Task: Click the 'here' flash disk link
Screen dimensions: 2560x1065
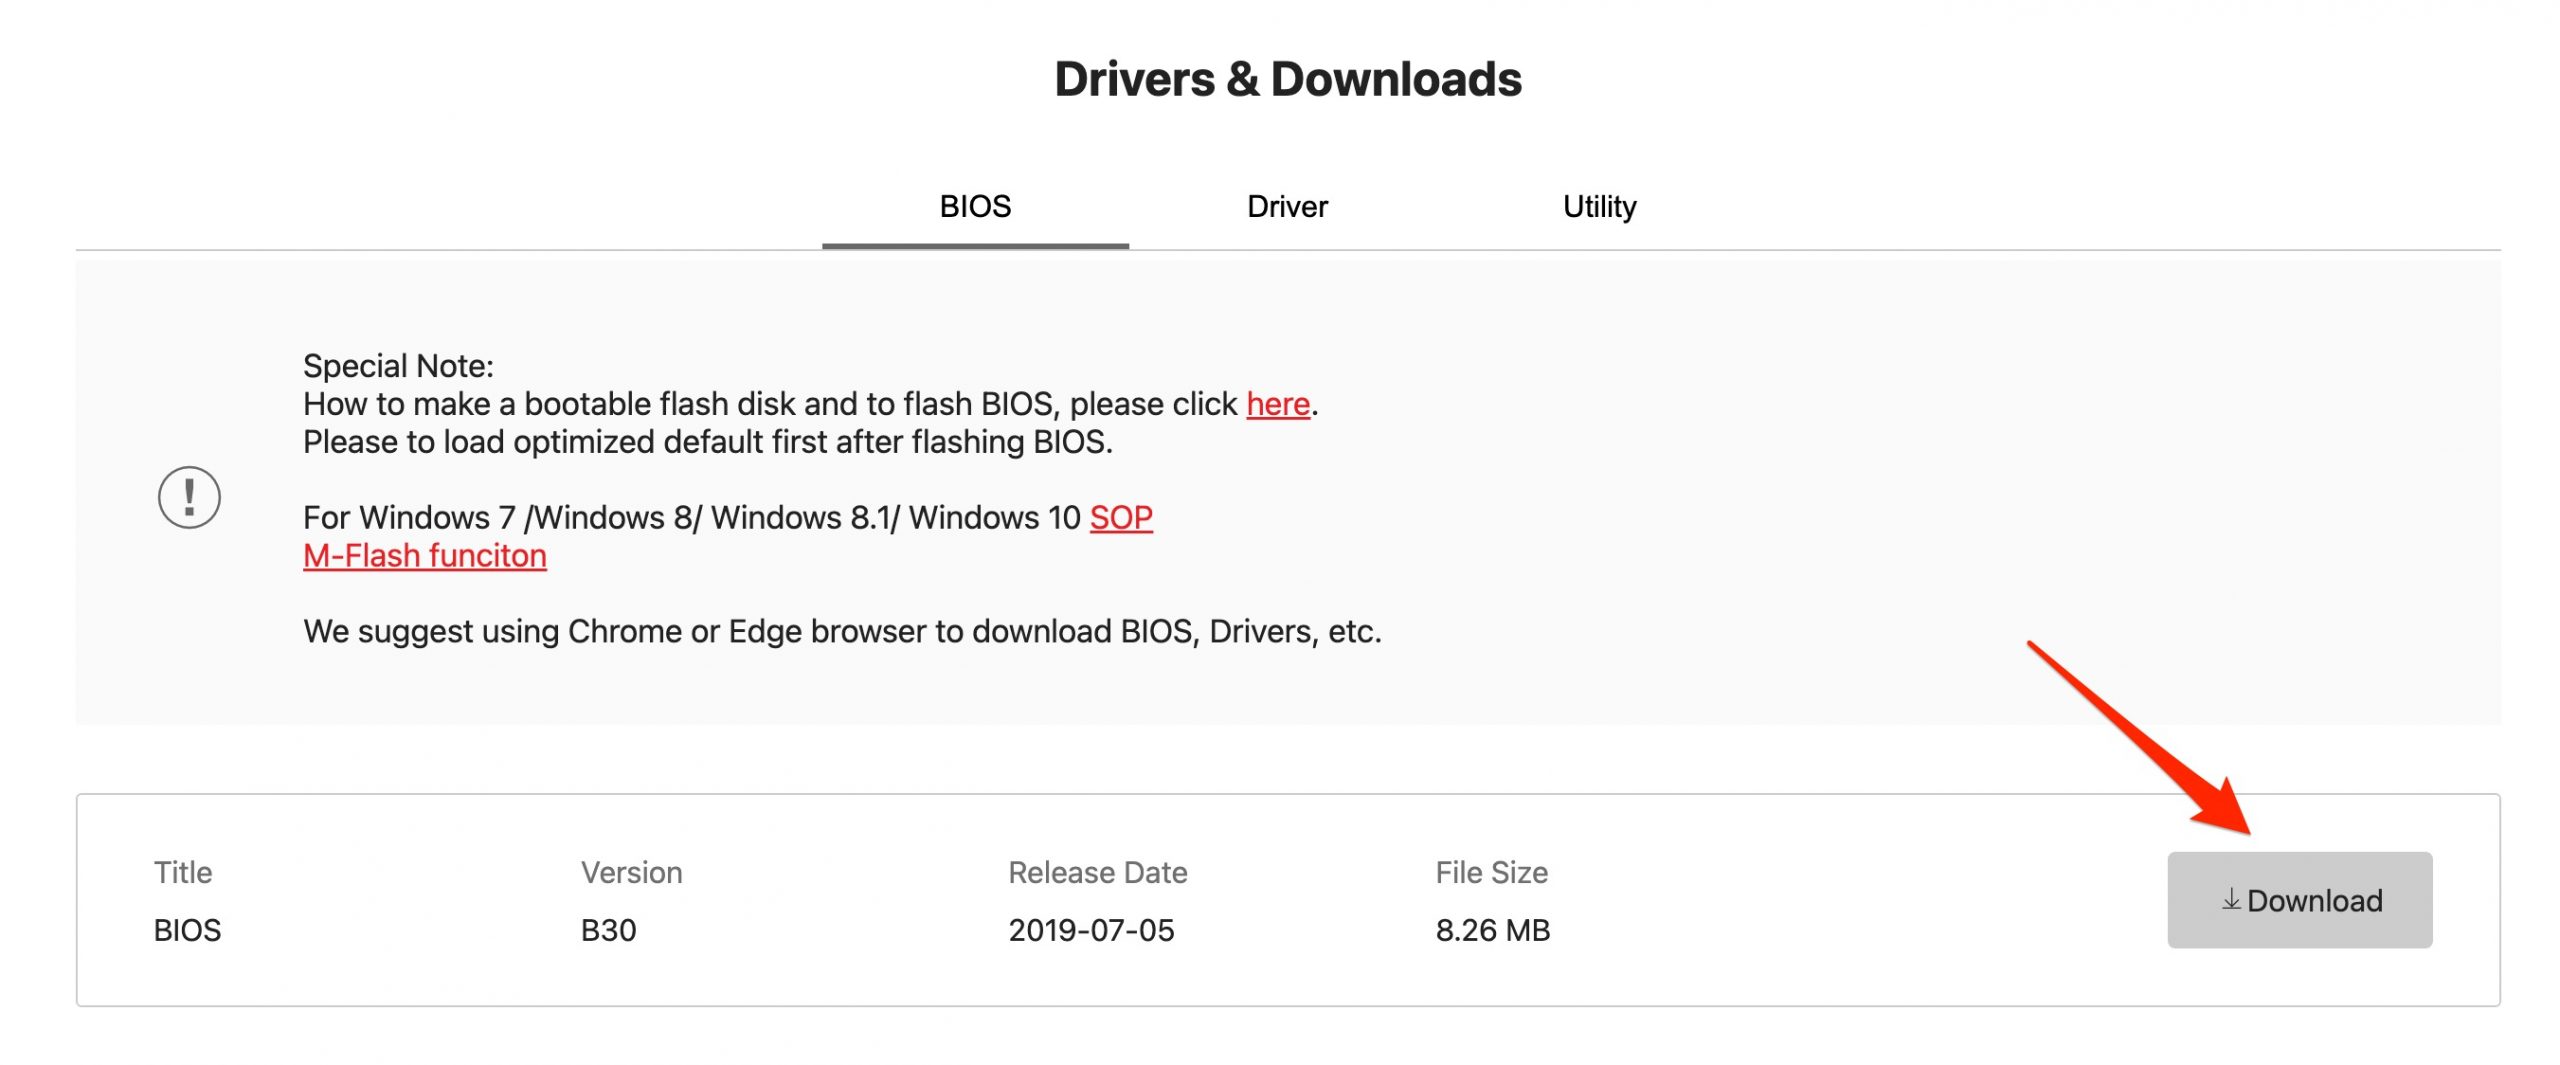Action: coord(1278,404)
